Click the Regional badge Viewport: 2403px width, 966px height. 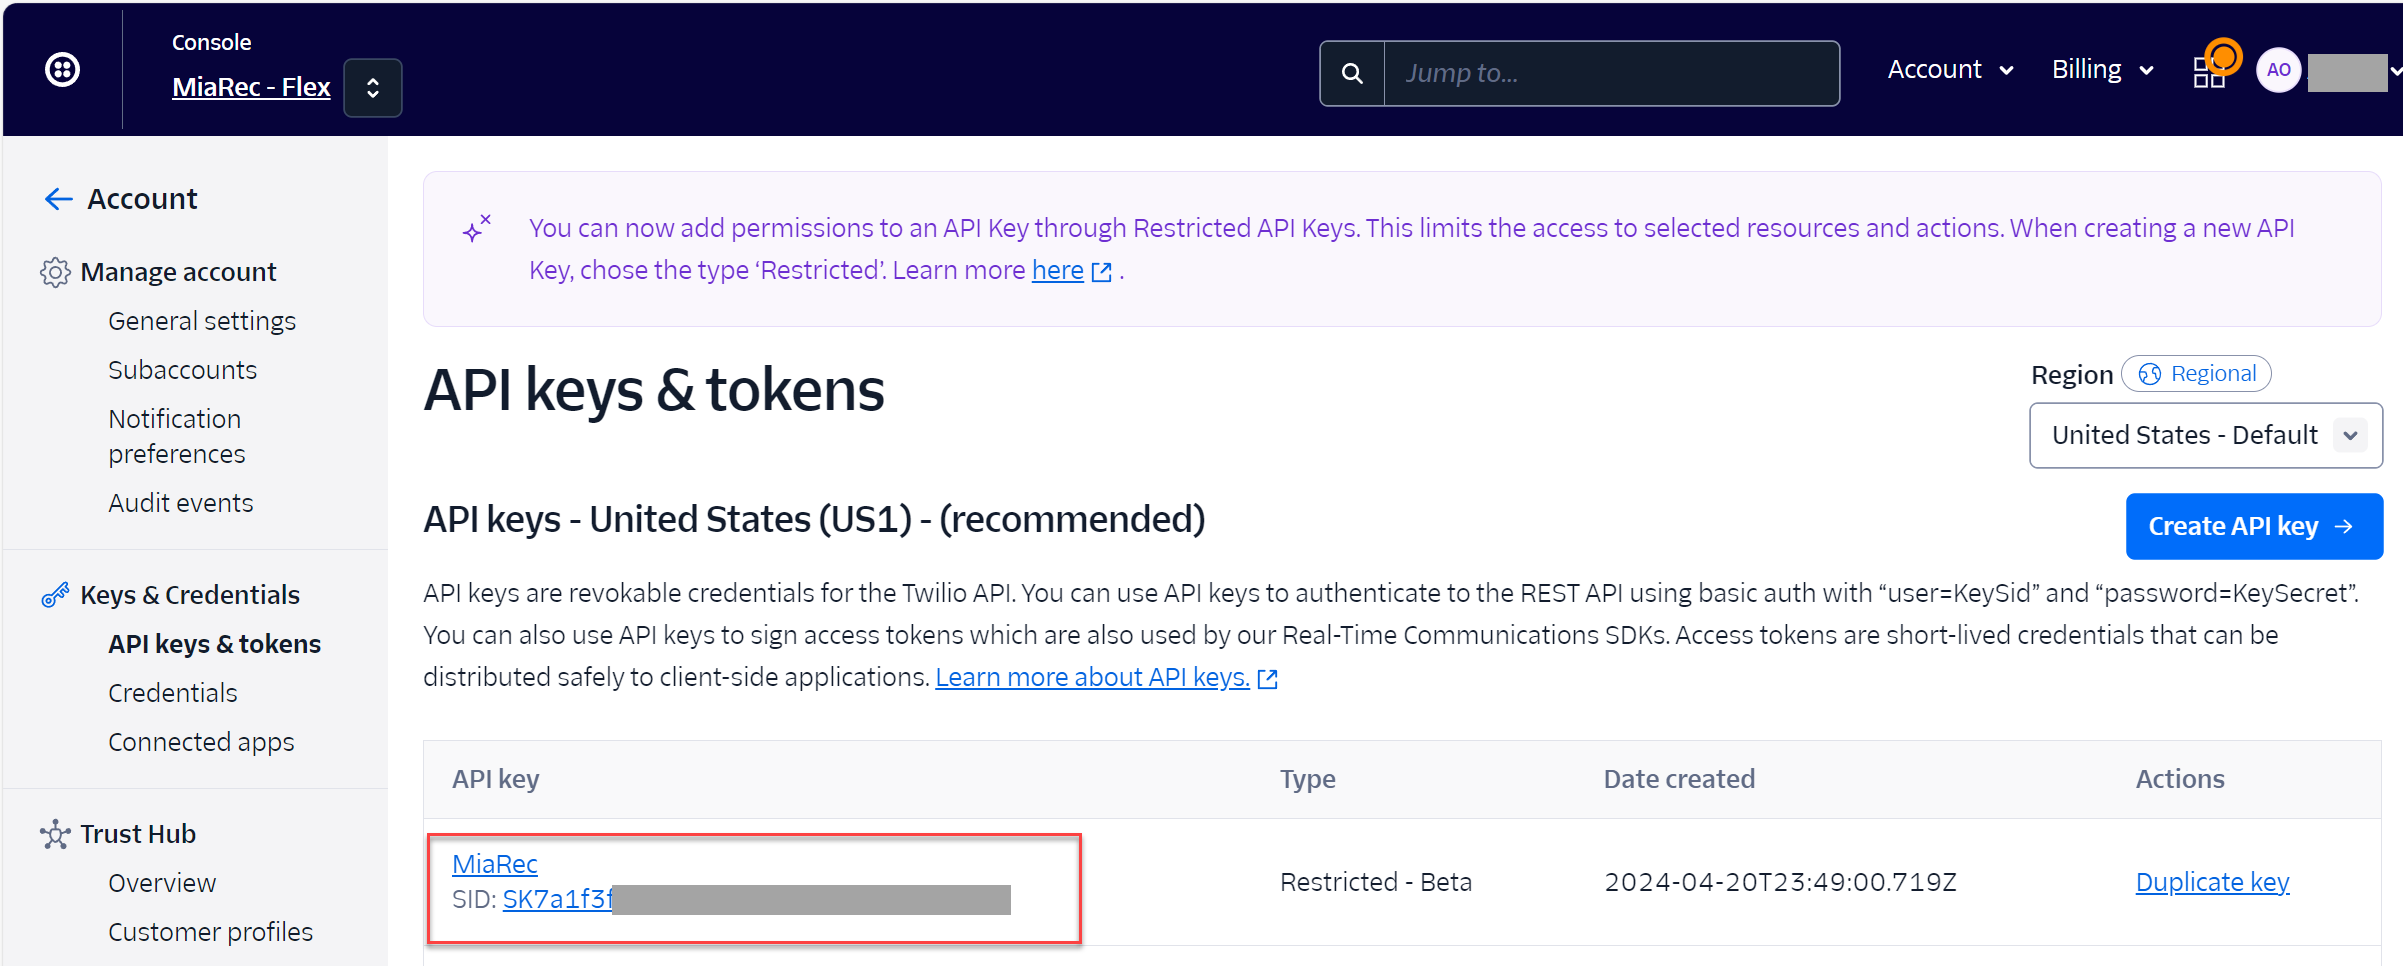pyautogui.click(x=2196, y=374)
